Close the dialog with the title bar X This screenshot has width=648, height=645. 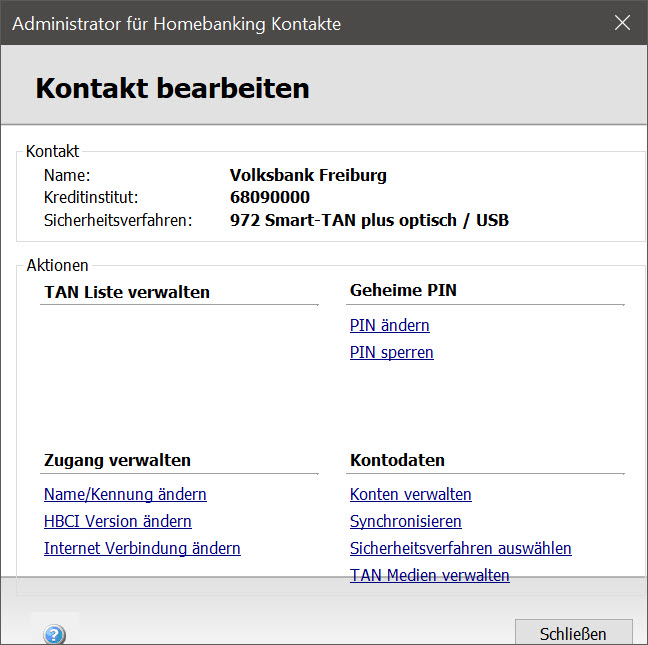pyautogui.click(x=622, y=23)
